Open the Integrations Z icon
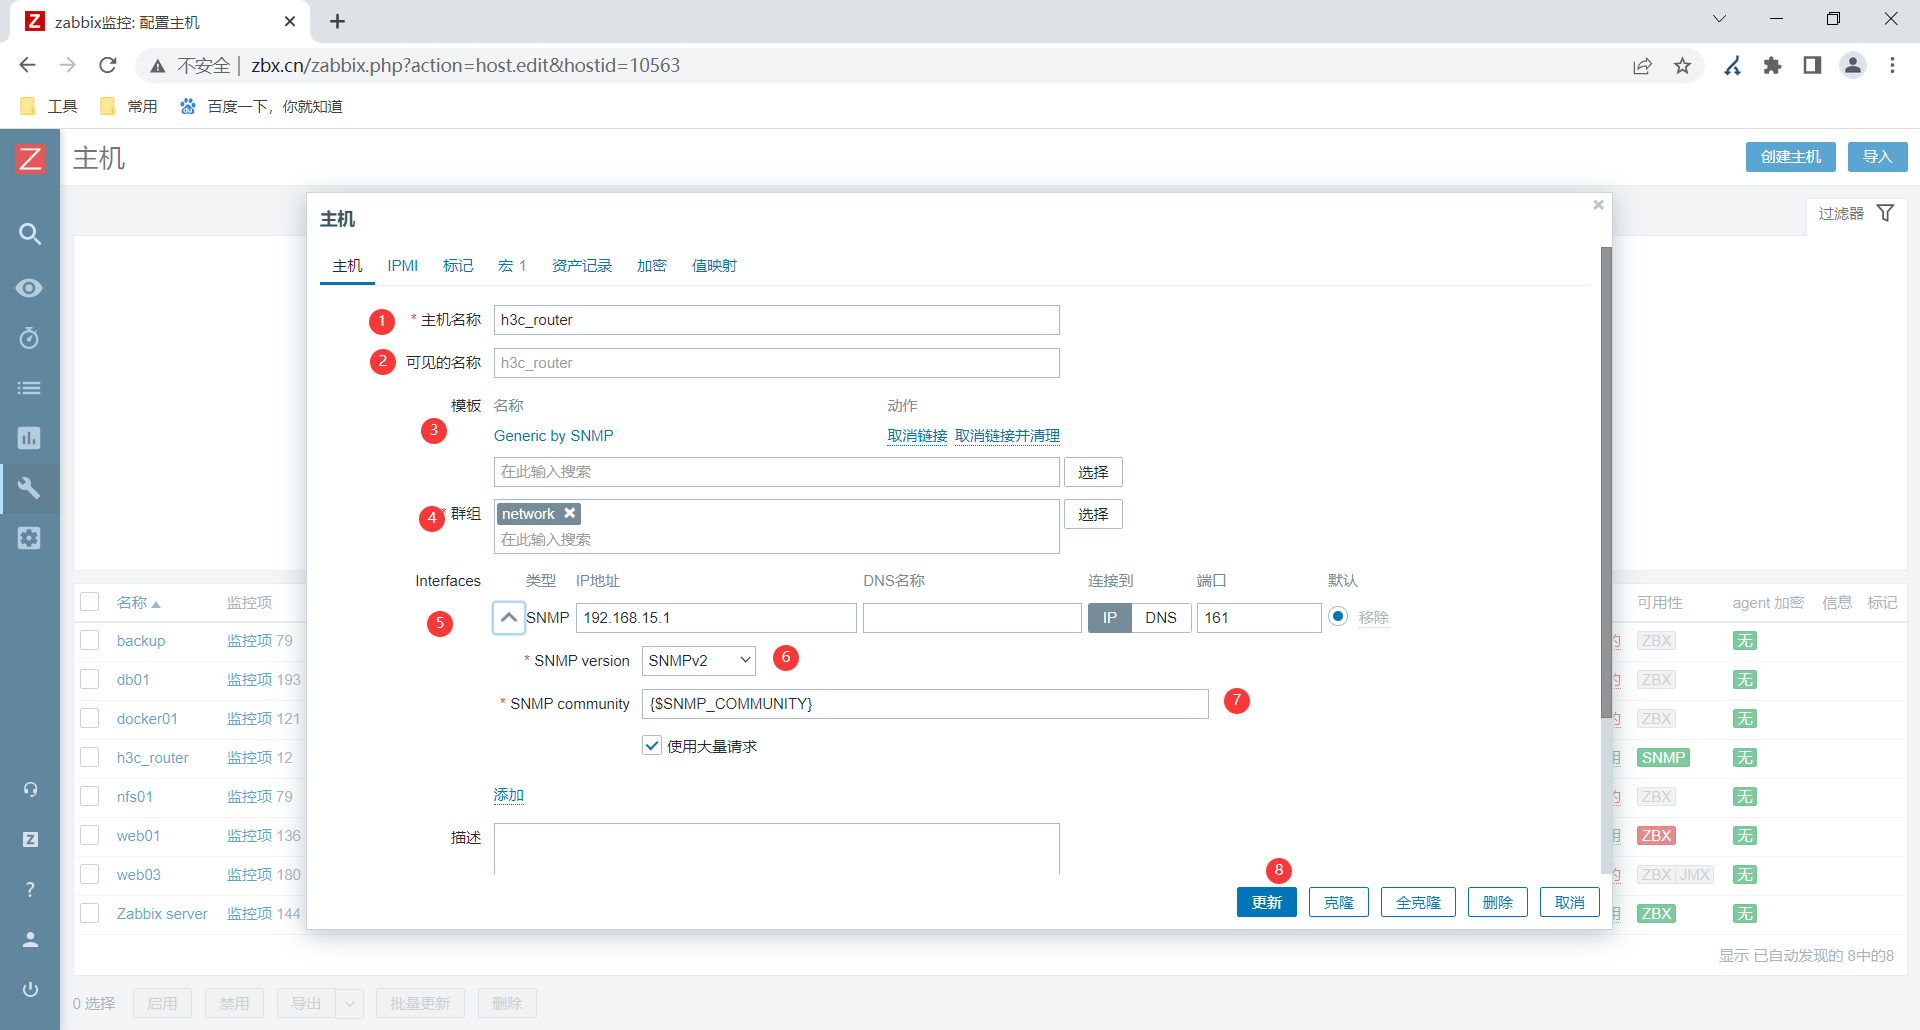This screenshot has width=1920, height=1030. 30,840
